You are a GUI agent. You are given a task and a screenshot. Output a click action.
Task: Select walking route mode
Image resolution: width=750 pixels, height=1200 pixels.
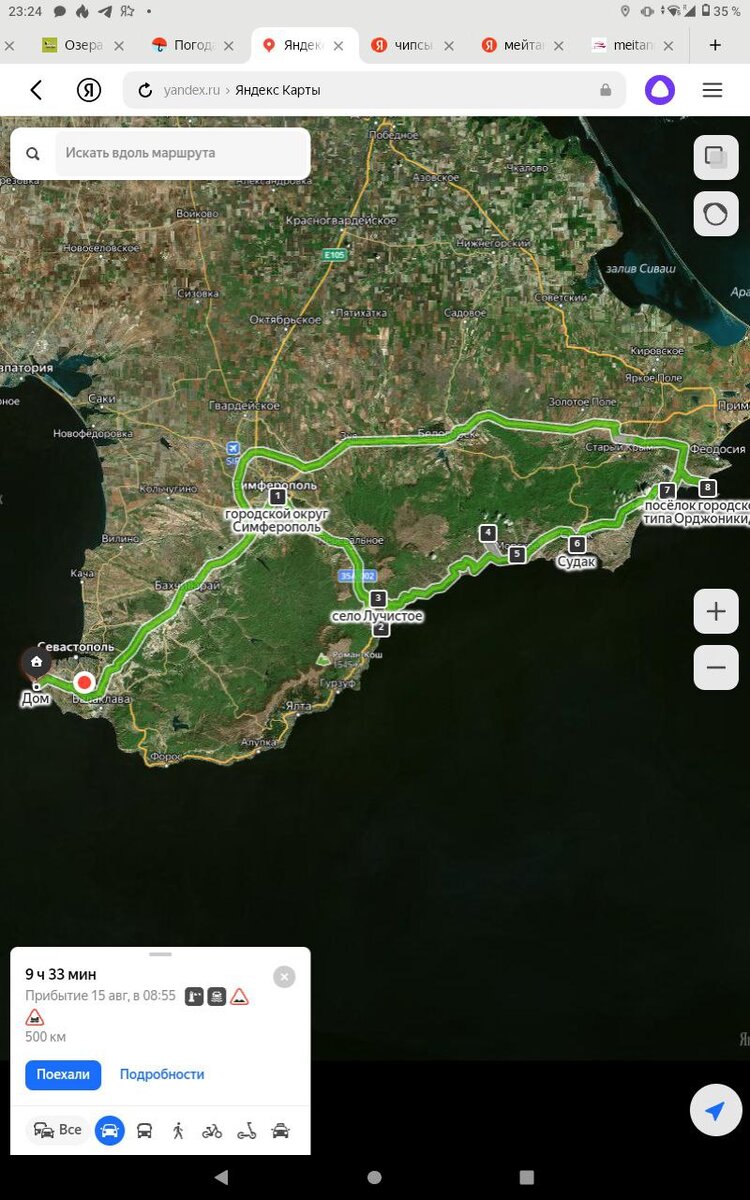pos(178,1131)
